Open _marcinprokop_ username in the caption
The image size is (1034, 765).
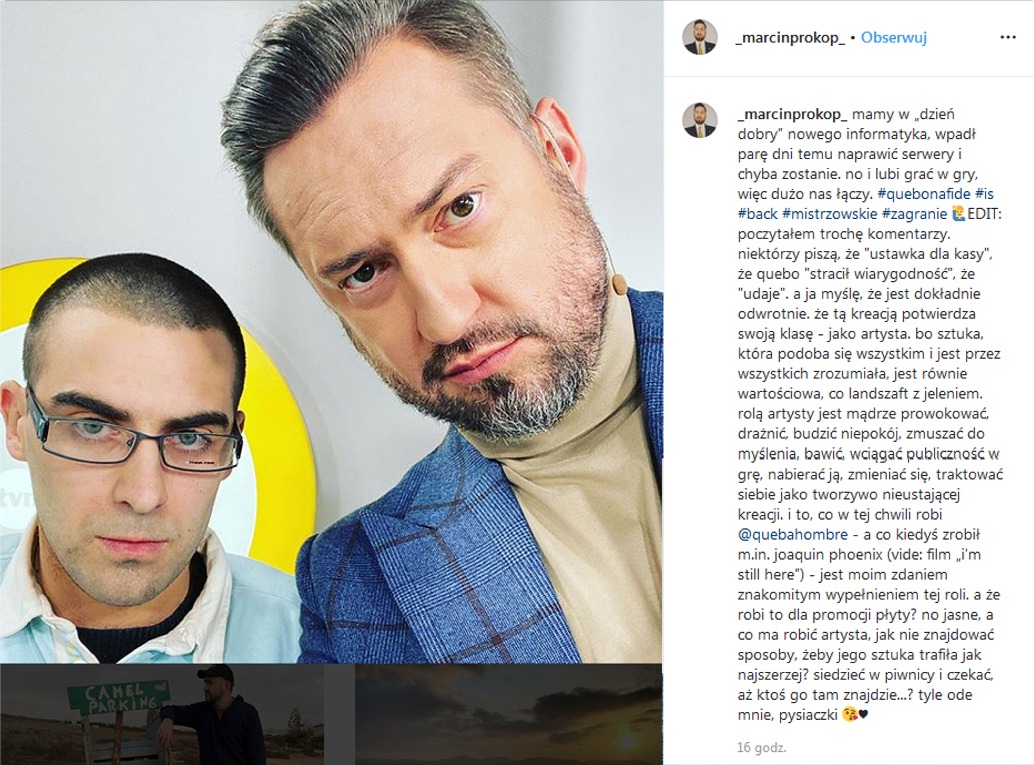click(793, 114)
